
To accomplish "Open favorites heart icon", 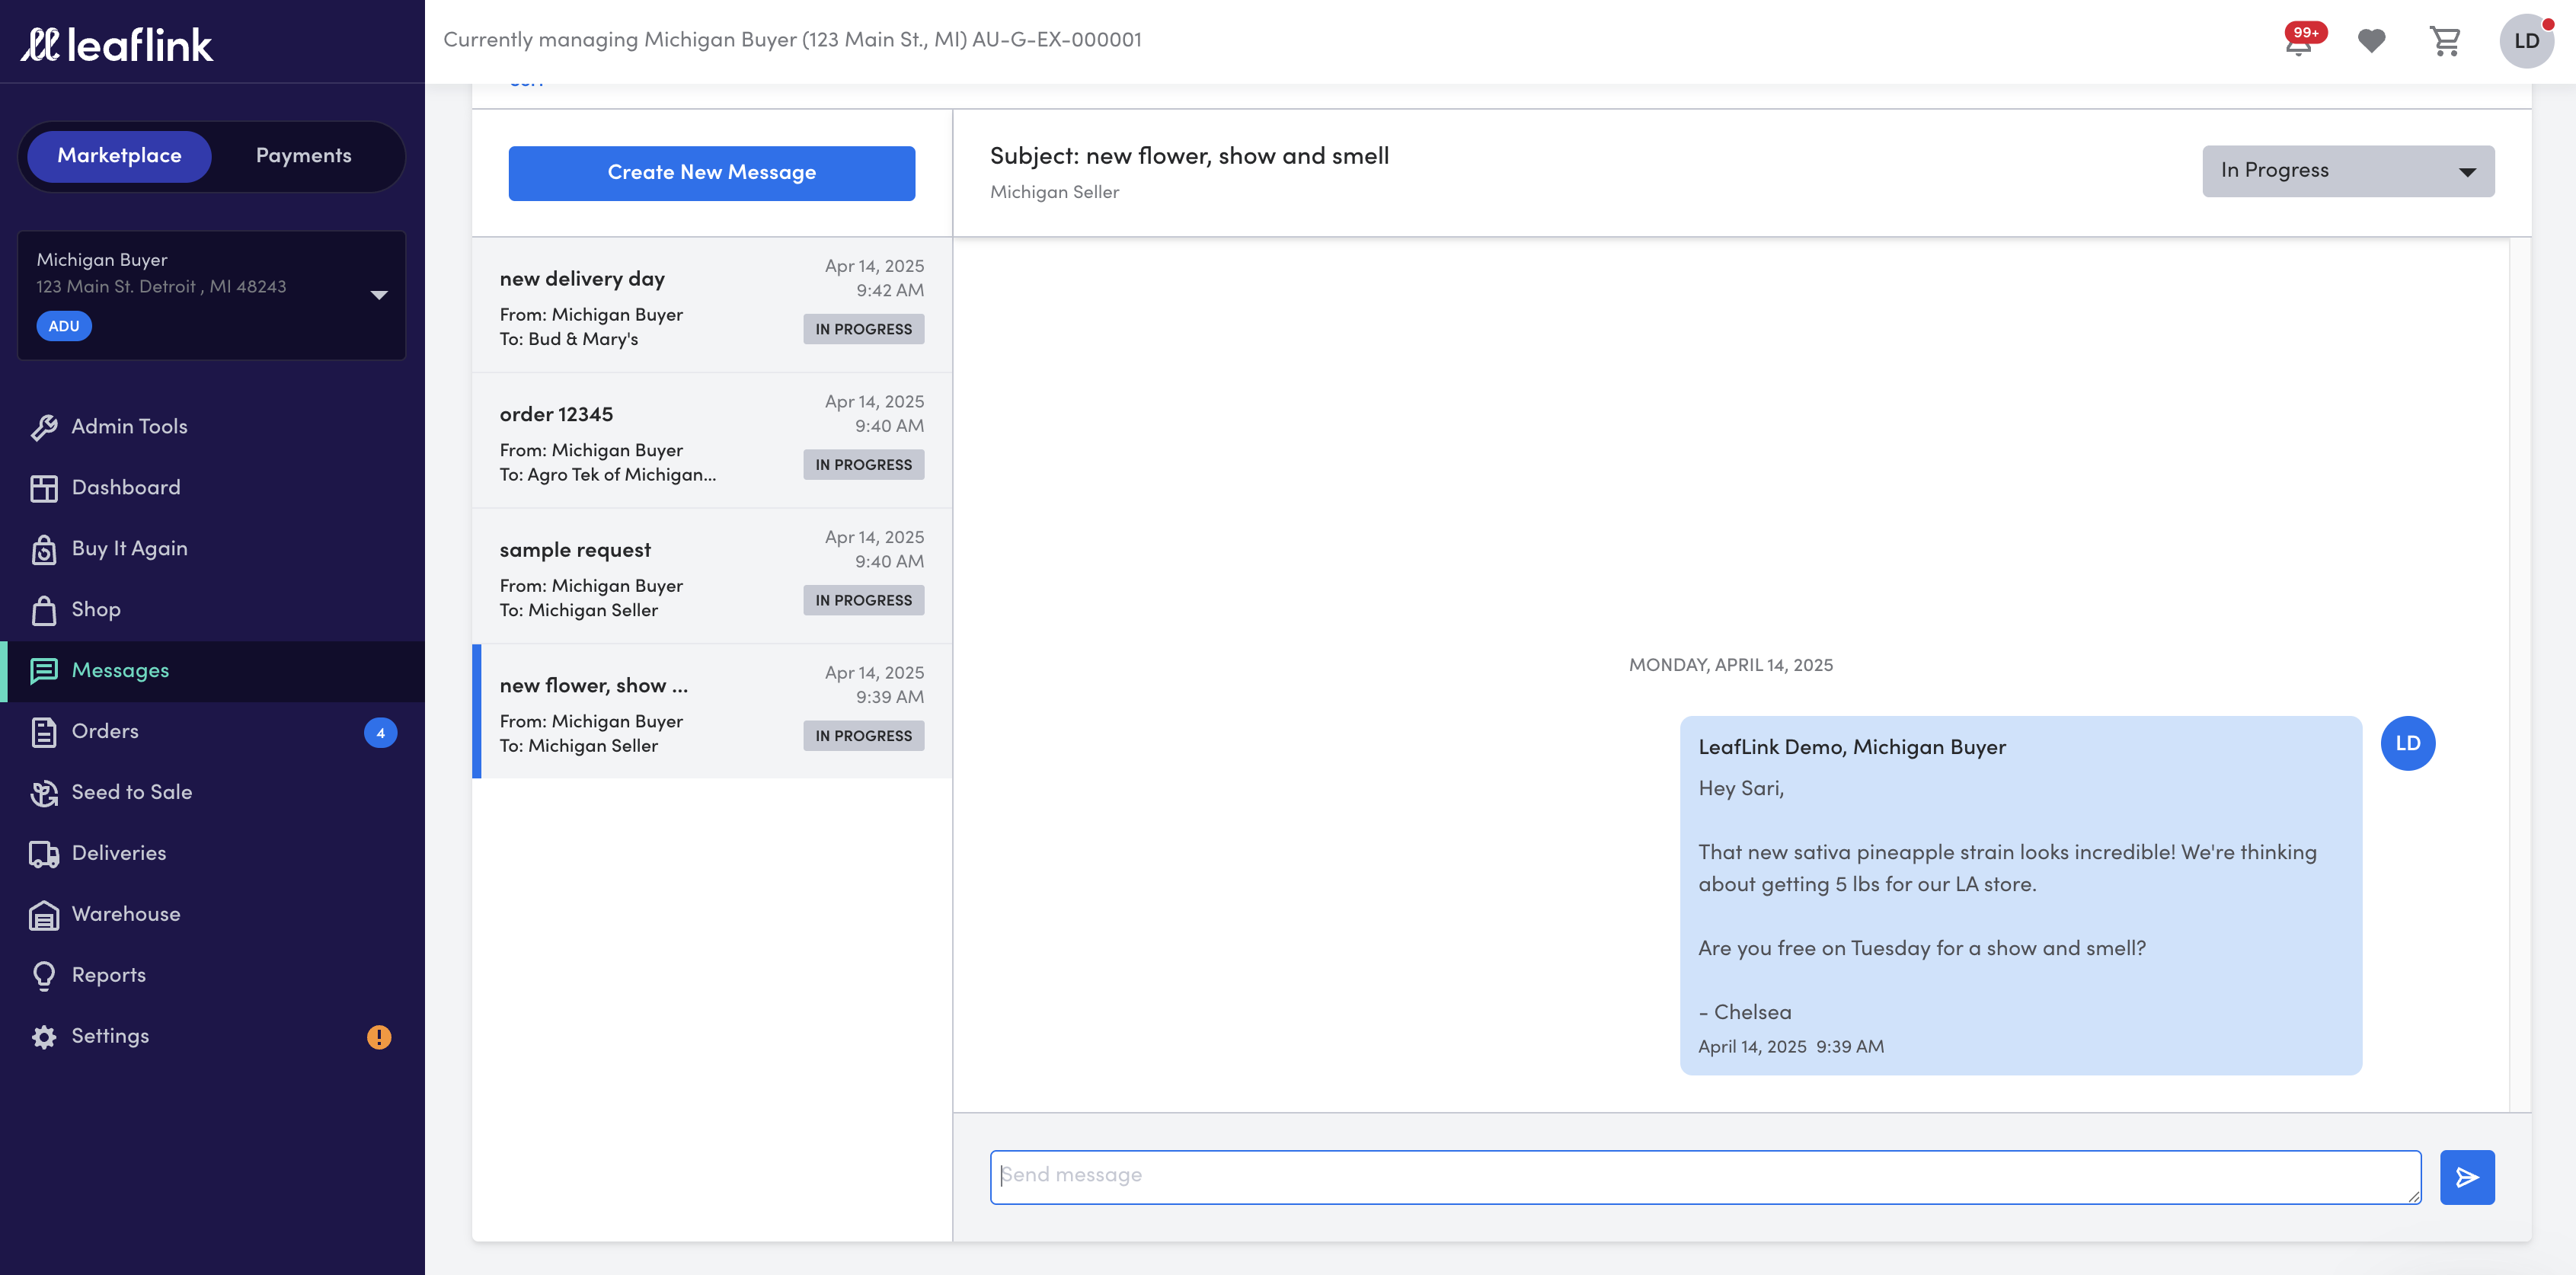I will point(2371,41).
